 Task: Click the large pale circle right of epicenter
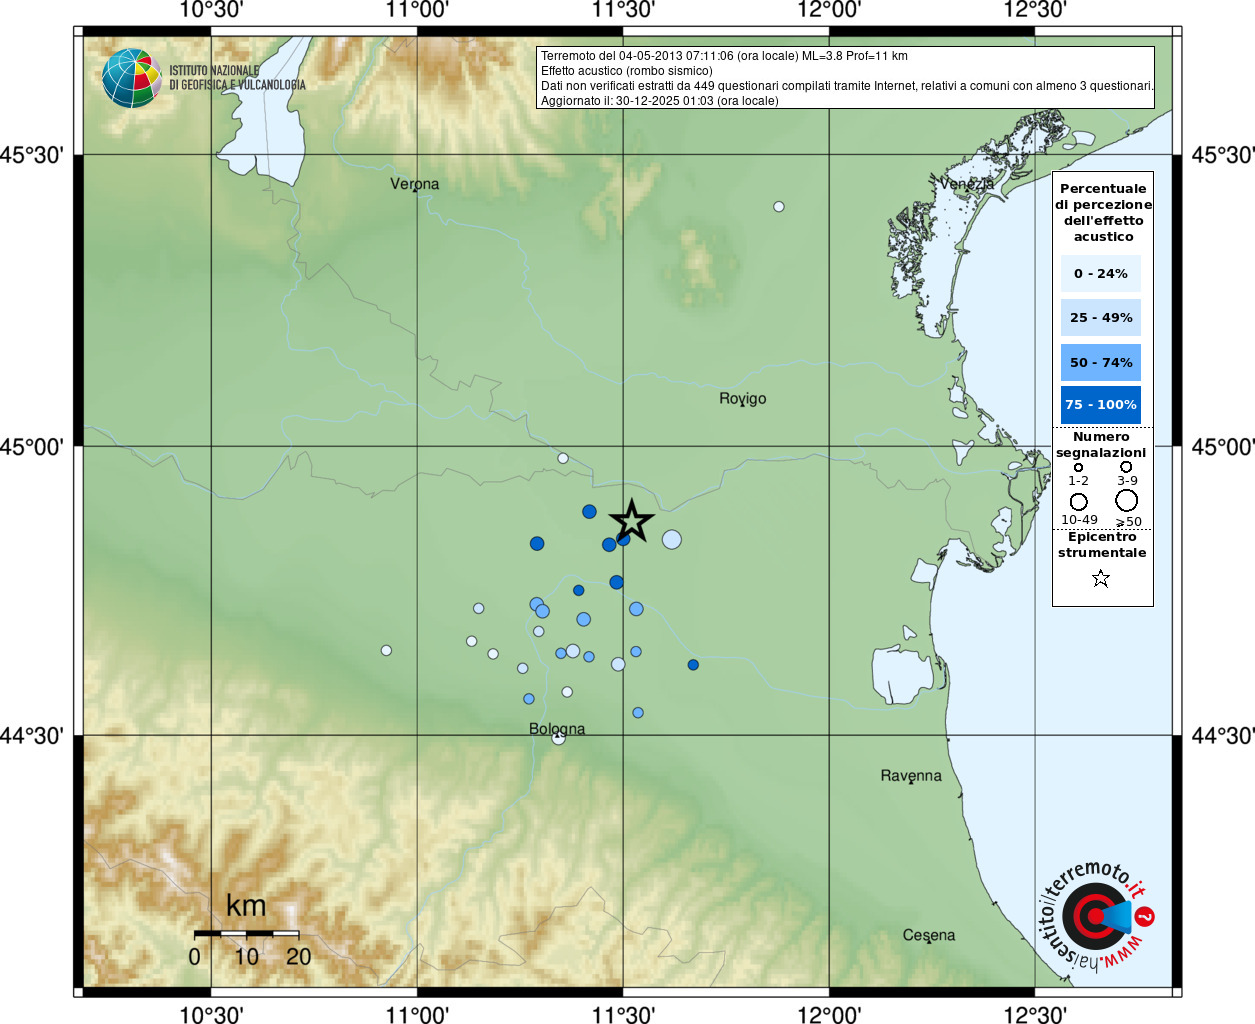671,540
